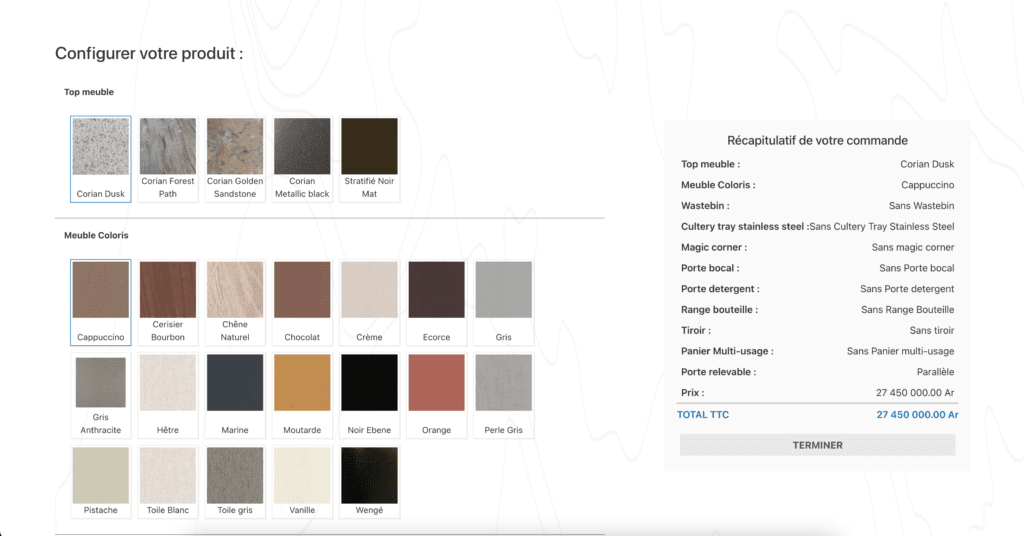Screen dimensions: 1024x536
Task: Select Corian Metallic black top
Action: pyautogui.click(x=302, y=147)
